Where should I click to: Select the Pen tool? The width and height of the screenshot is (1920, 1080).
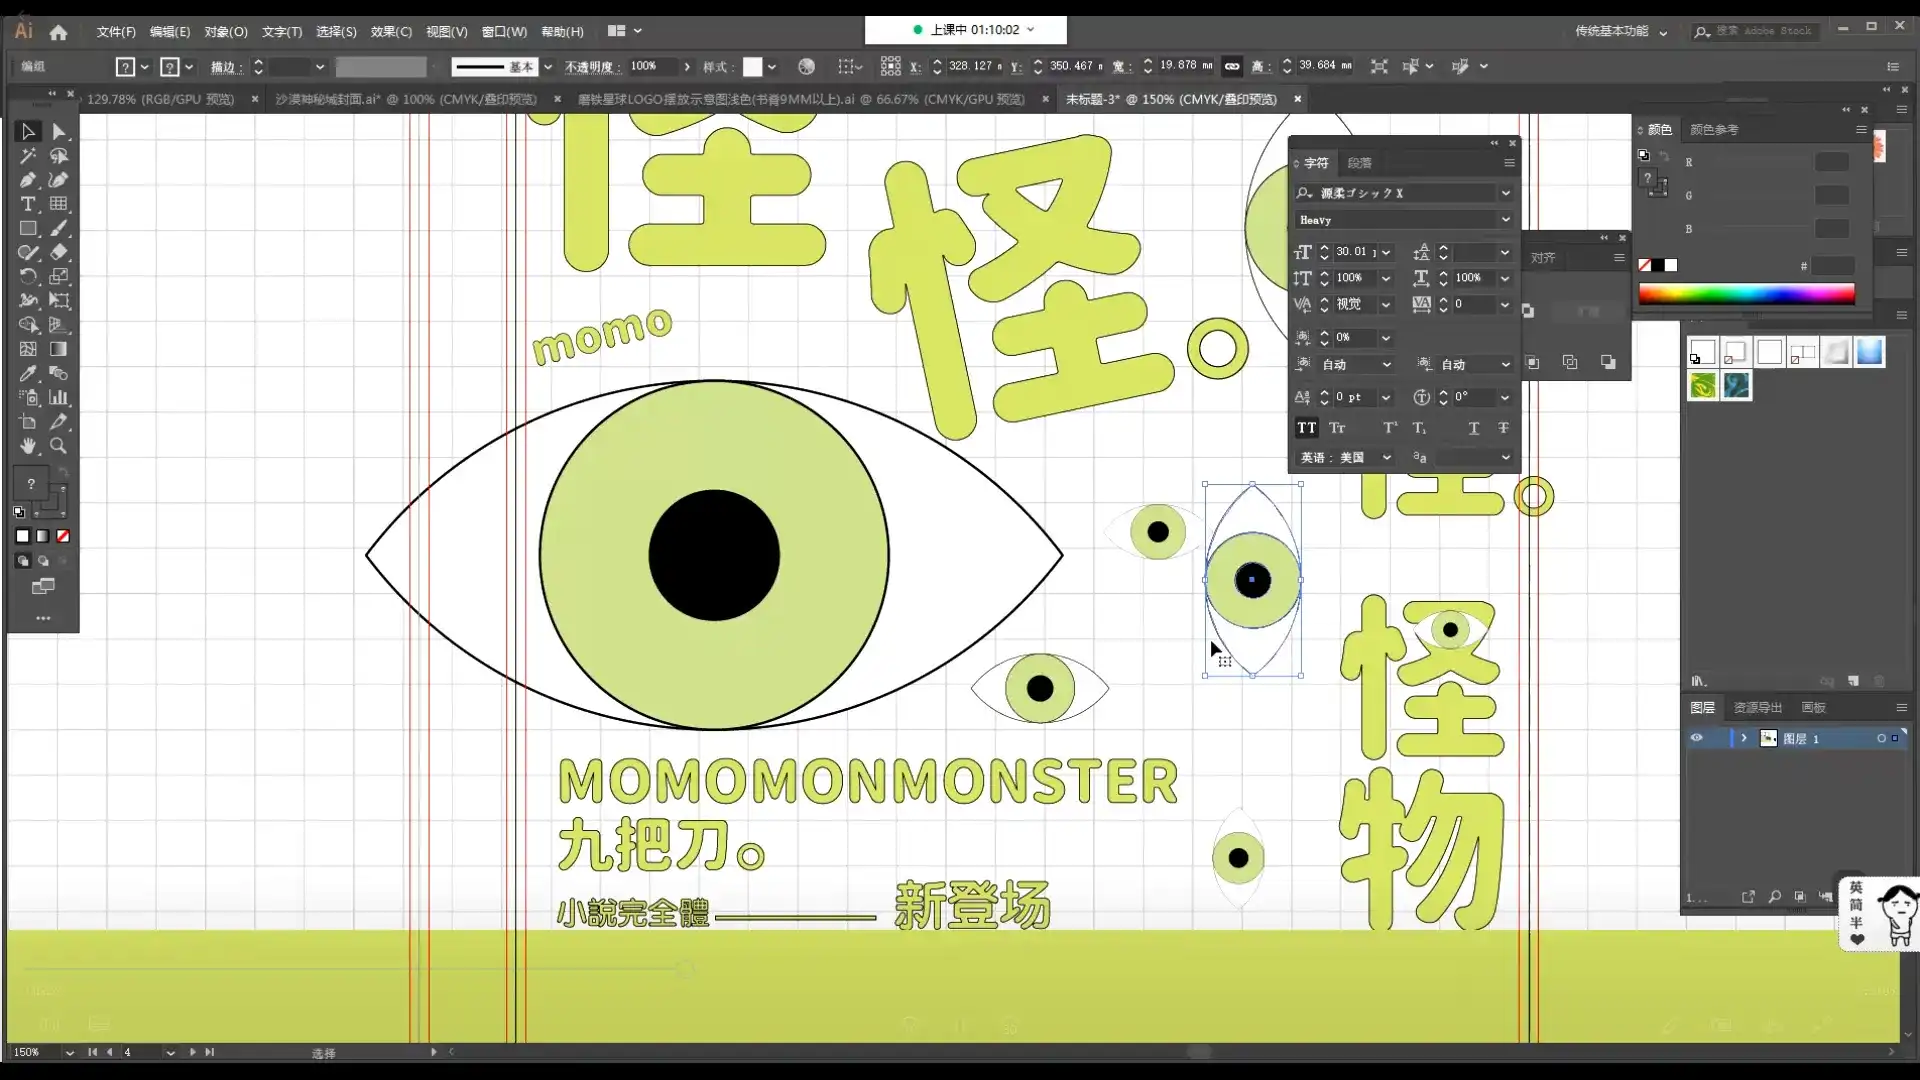point(28,180)
